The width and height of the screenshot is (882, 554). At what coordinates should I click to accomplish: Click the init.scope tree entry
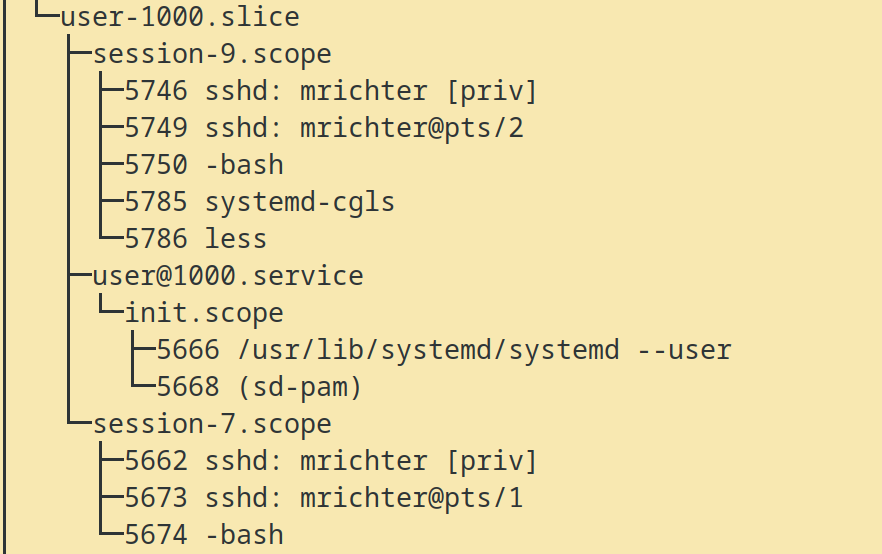204,313
